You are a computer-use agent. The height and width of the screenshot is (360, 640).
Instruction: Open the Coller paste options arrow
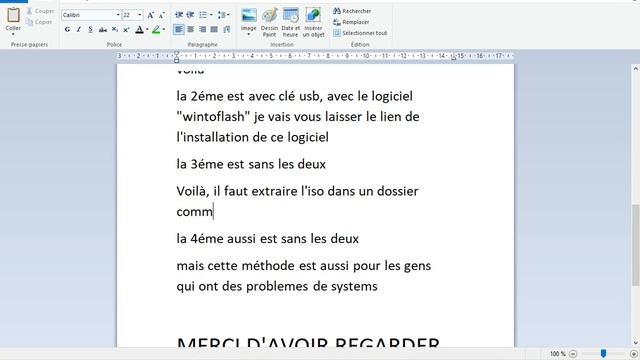pos(13,34)
